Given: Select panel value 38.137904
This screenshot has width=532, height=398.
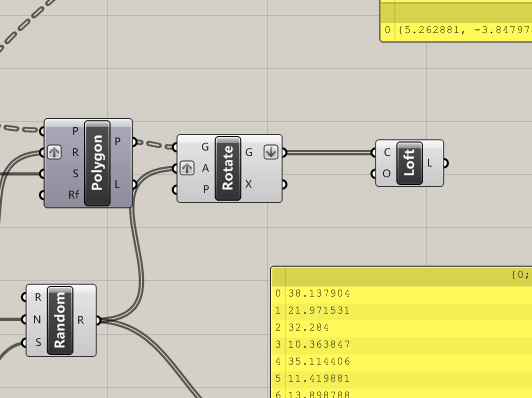Looking at the screenshot, I should point(319,293).
